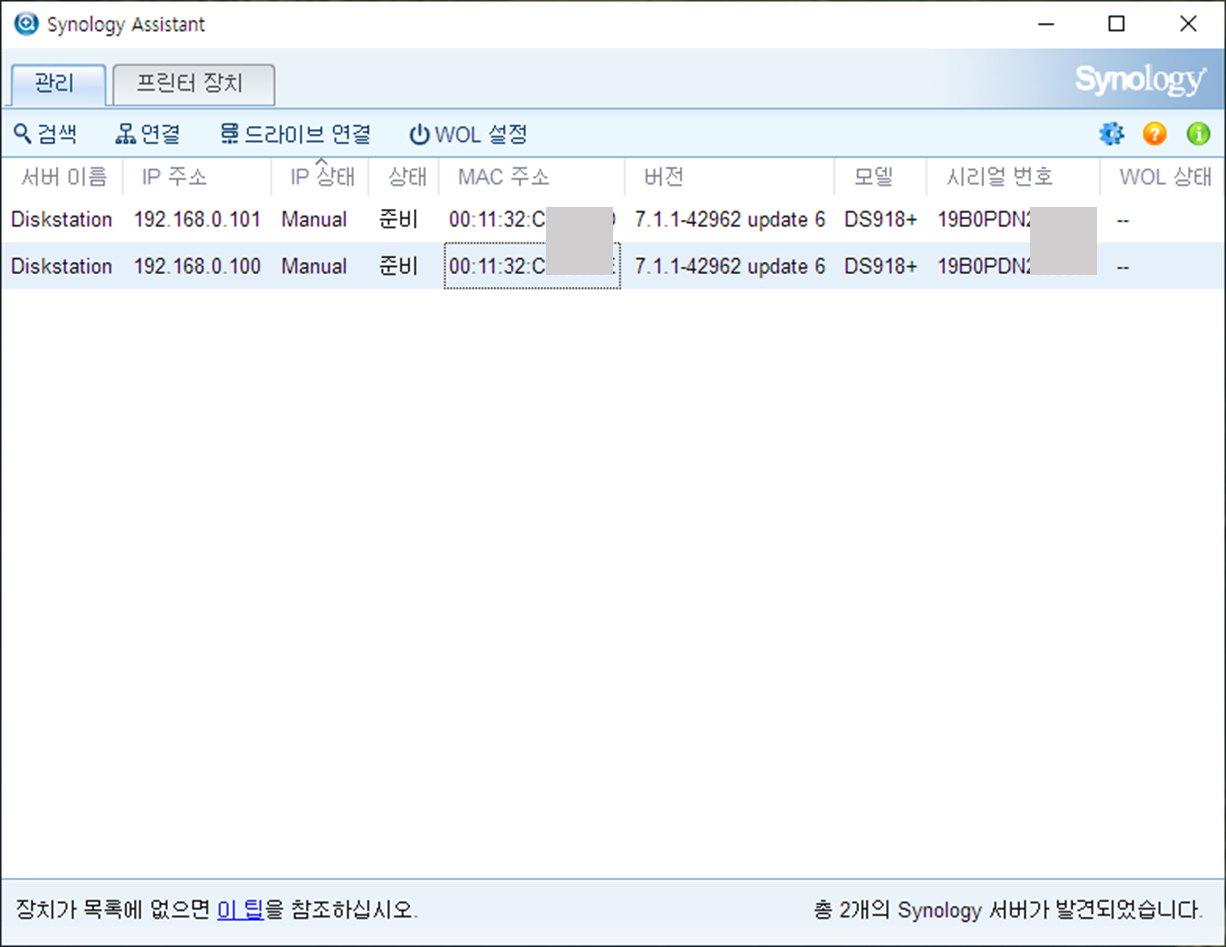Image resolution: width=1226 pixels, height=947 pixels.
Task: Click DS918+ model in 192.168.0.100 row
Action: coord(880,266)
